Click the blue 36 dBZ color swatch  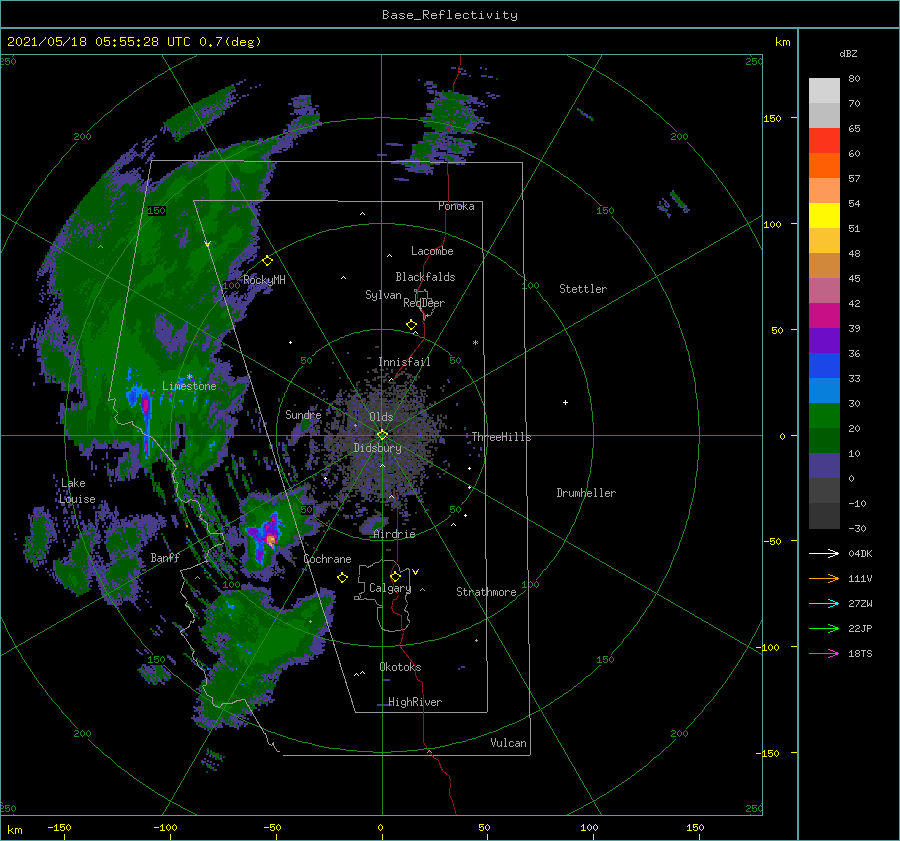coord(824,365)
